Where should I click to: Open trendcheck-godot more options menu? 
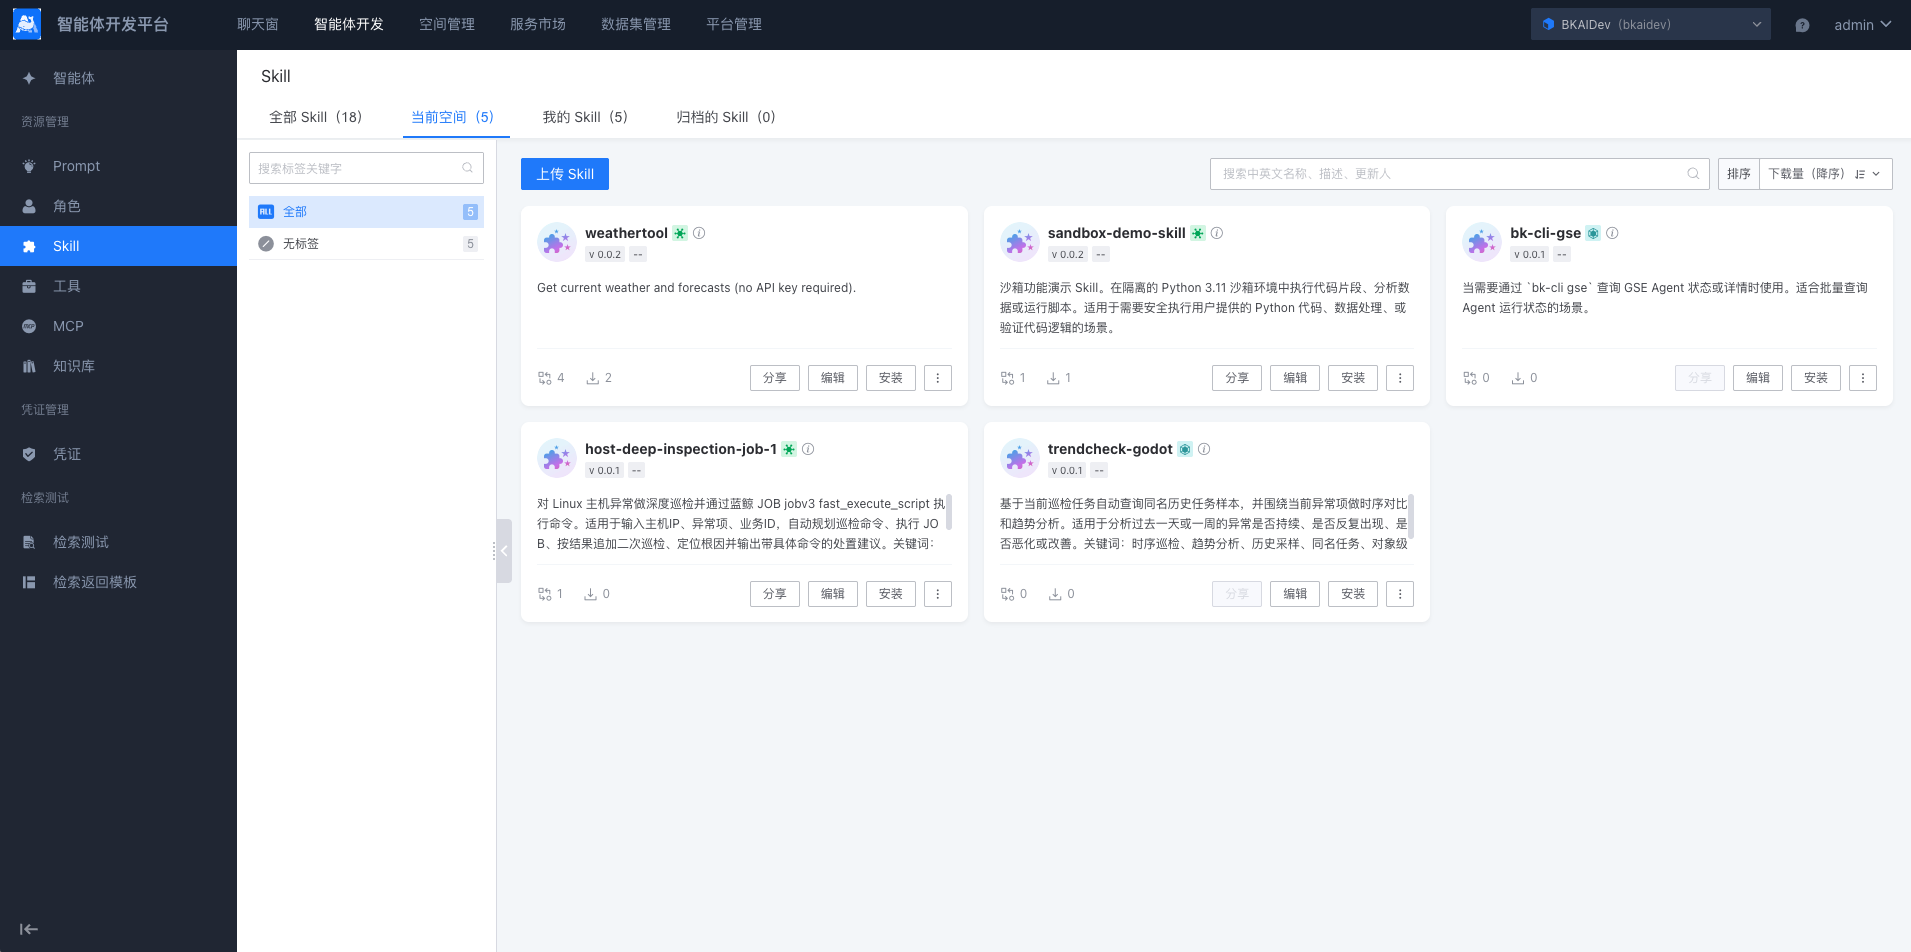point(1400,594)
